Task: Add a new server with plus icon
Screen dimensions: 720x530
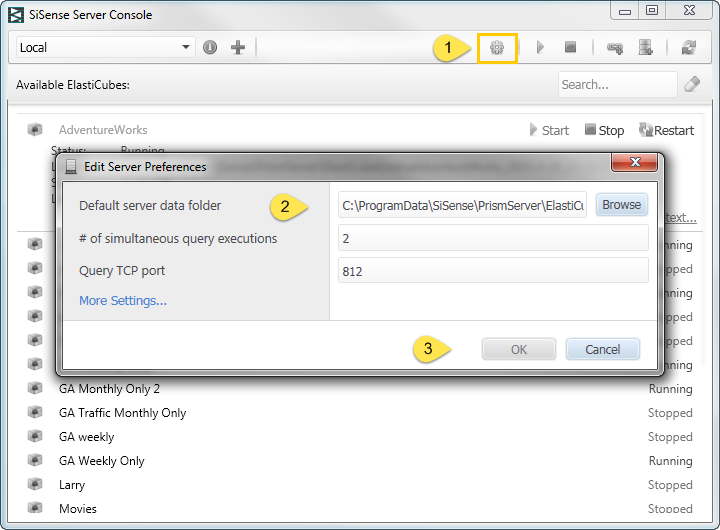Action: (238, 47)
